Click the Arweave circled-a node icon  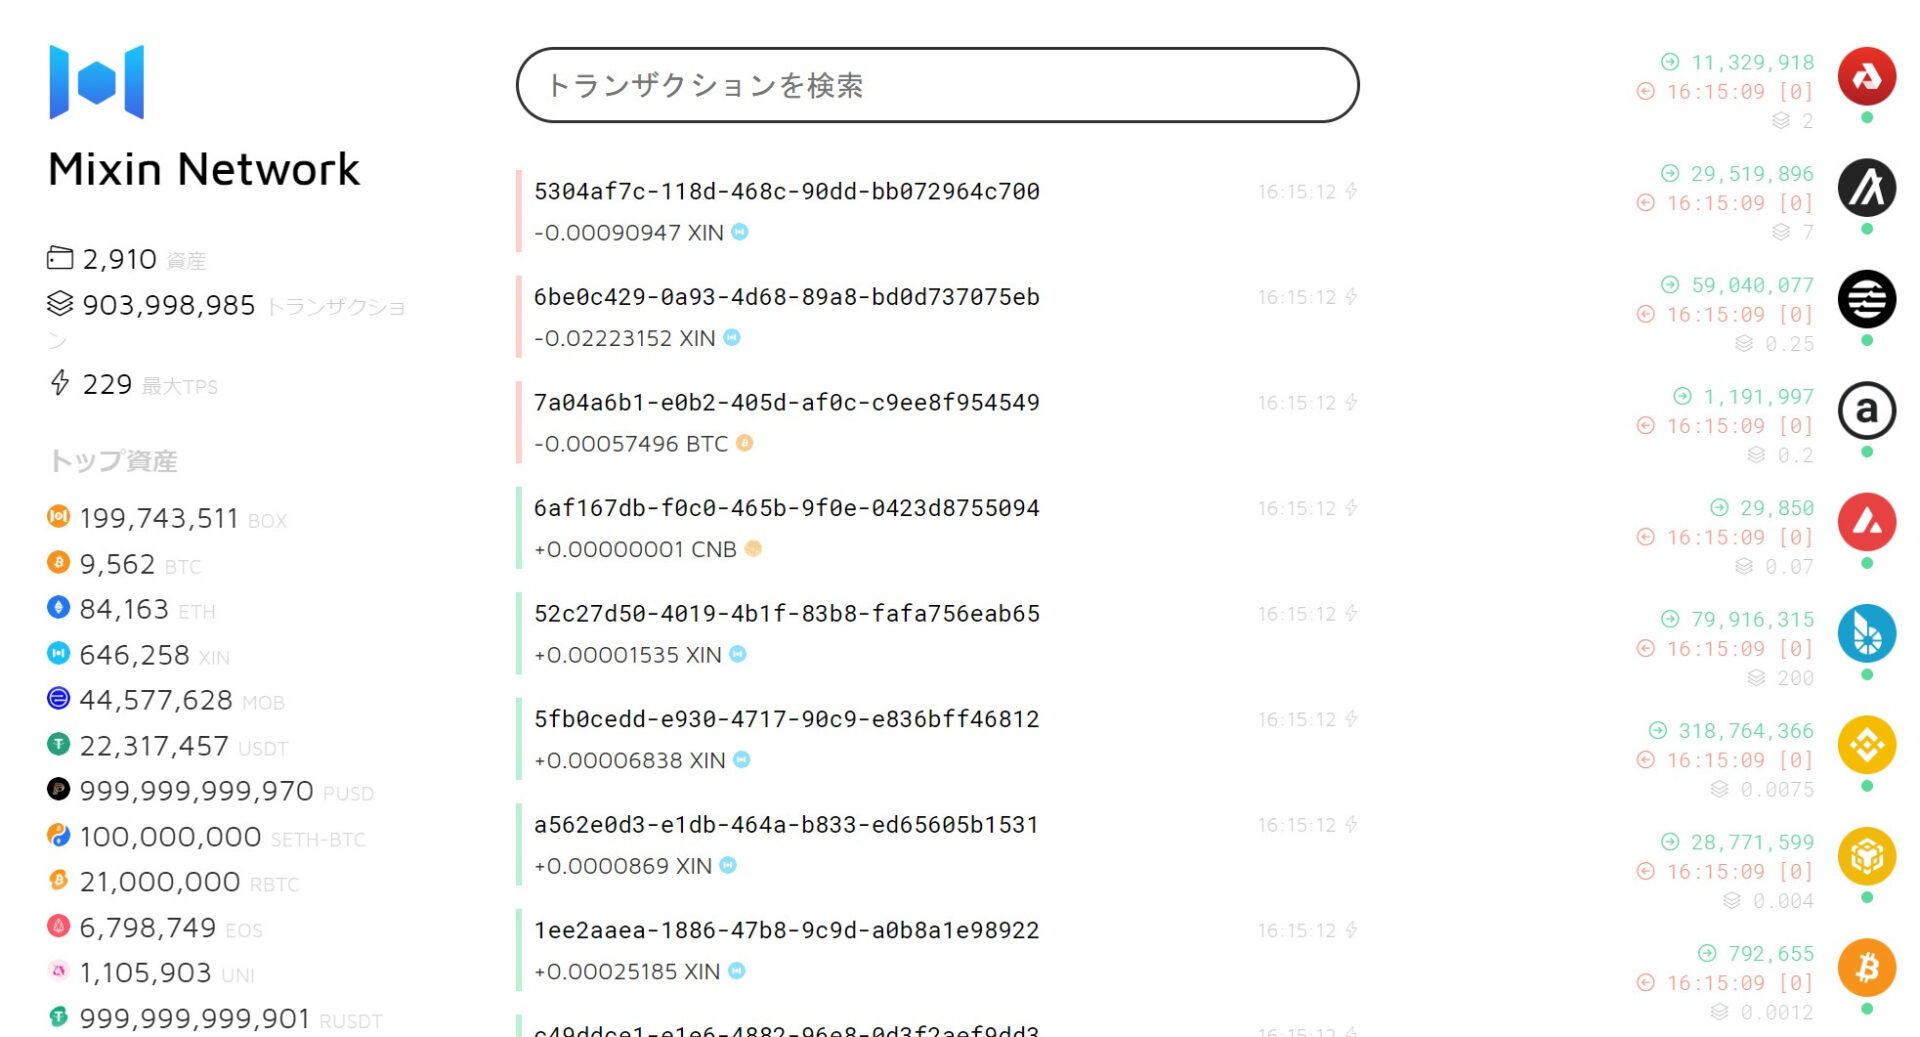[x=1866, y=411]
